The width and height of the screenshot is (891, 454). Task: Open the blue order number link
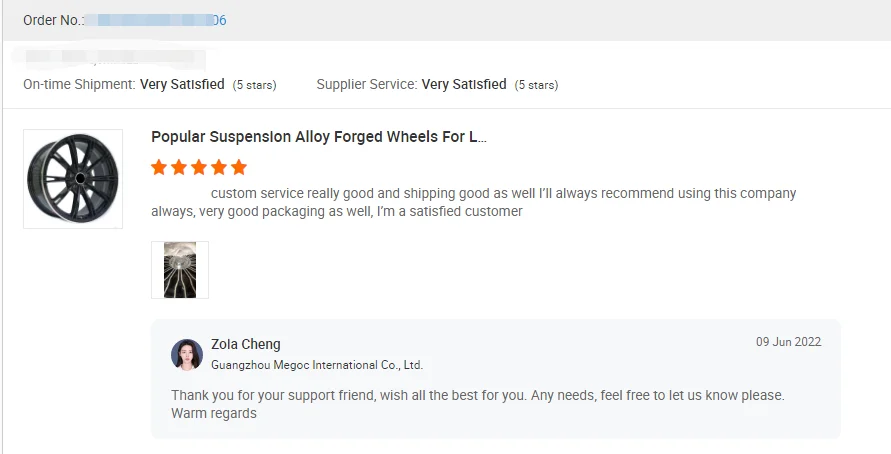[156, 20]
